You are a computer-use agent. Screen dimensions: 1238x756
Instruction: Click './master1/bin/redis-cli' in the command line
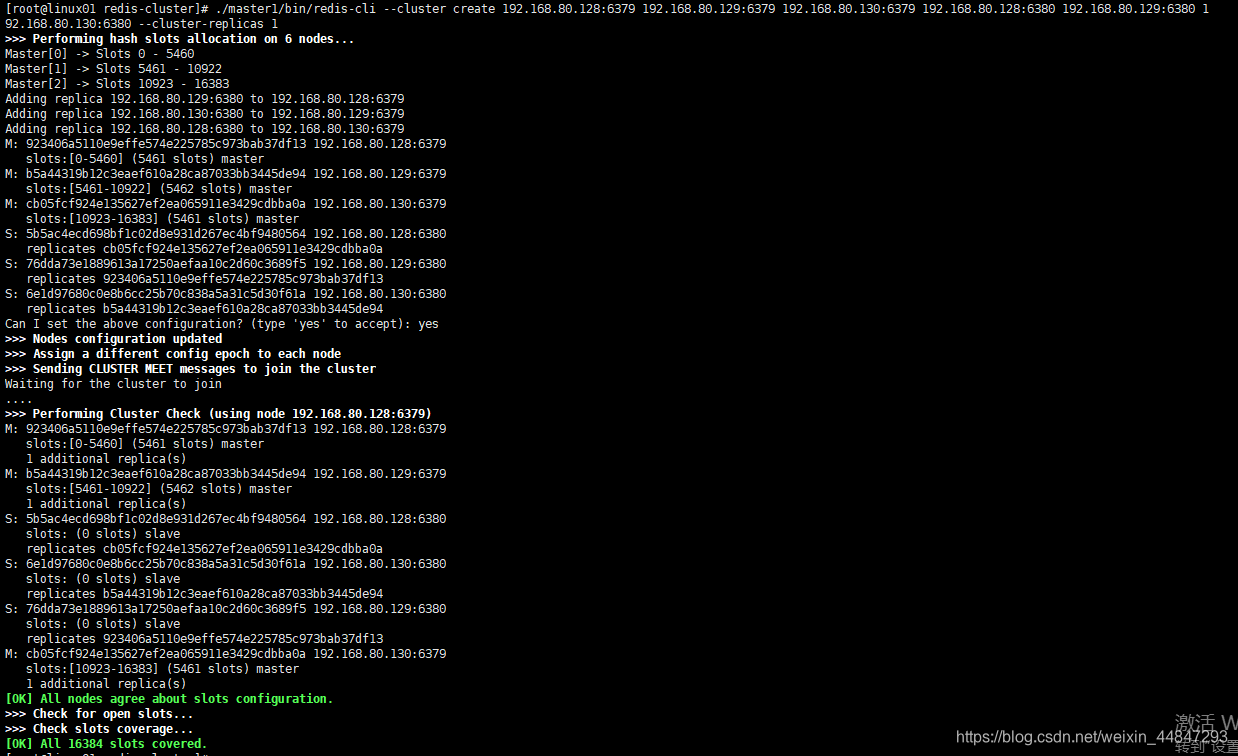click(295, 8)
